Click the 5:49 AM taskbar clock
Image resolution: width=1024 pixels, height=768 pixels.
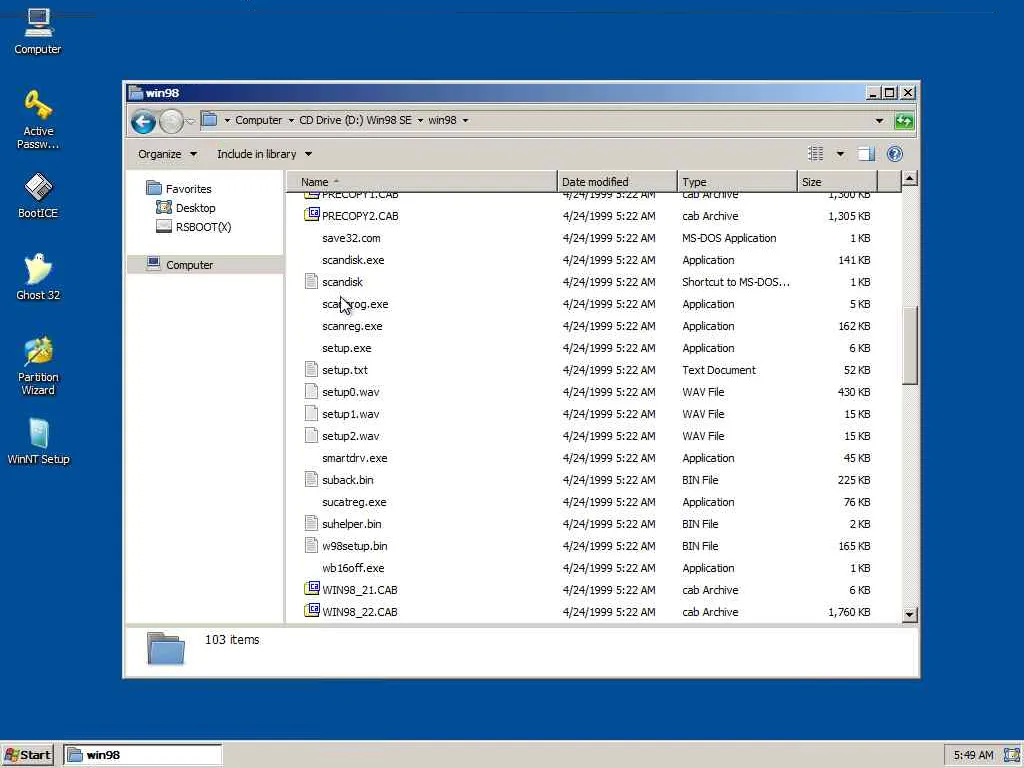pyautogui.click(x=973, y=755)
